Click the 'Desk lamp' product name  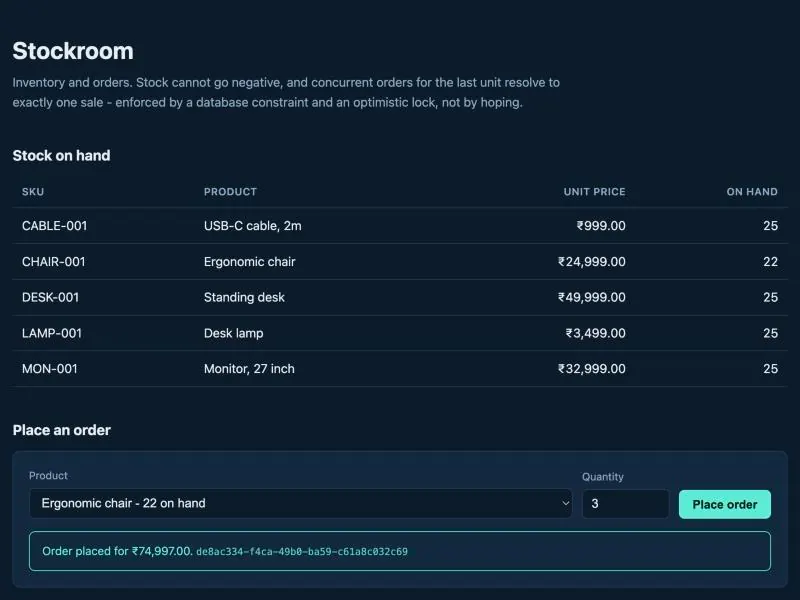tap(234, 333)
